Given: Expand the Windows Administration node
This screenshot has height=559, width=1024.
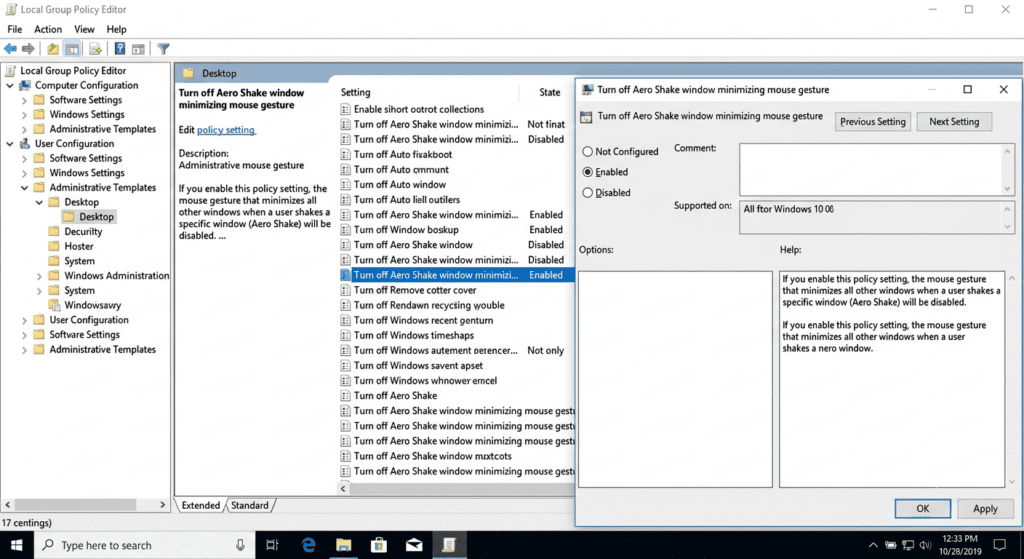Looking at the screenshot, I should pos(39,276).
